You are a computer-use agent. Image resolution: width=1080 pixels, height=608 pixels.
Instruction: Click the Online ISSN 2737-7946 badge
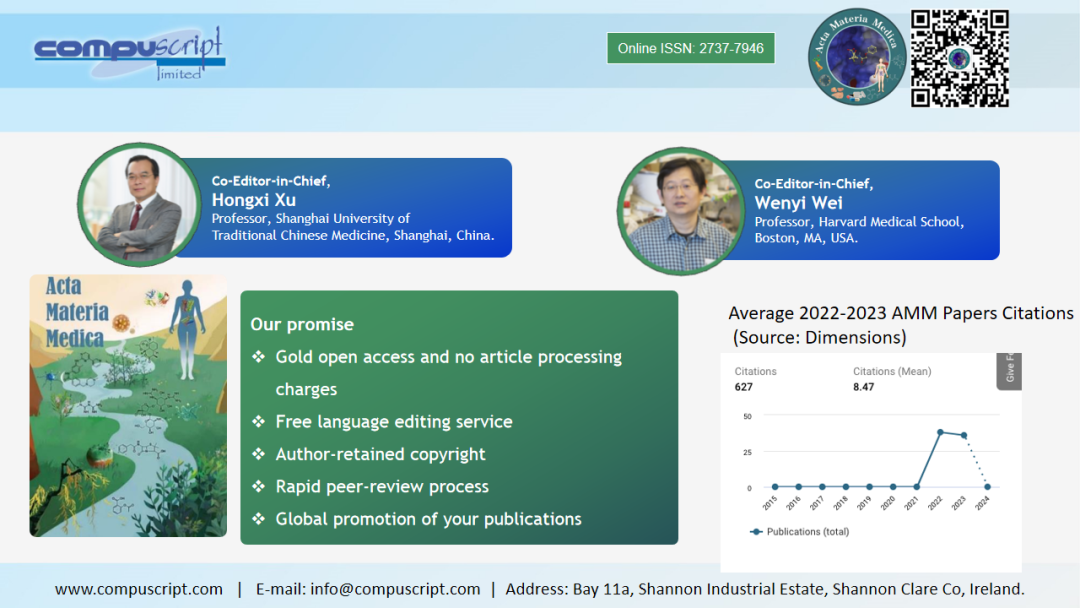[690, 48]
